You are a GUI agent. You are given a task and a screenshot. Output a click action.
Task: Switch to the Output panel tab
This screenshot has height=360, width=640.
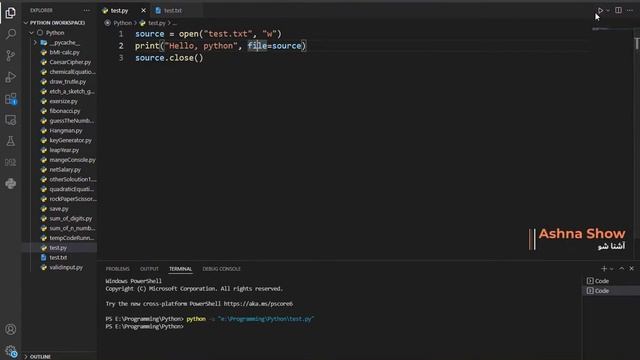tap(149, 269)
